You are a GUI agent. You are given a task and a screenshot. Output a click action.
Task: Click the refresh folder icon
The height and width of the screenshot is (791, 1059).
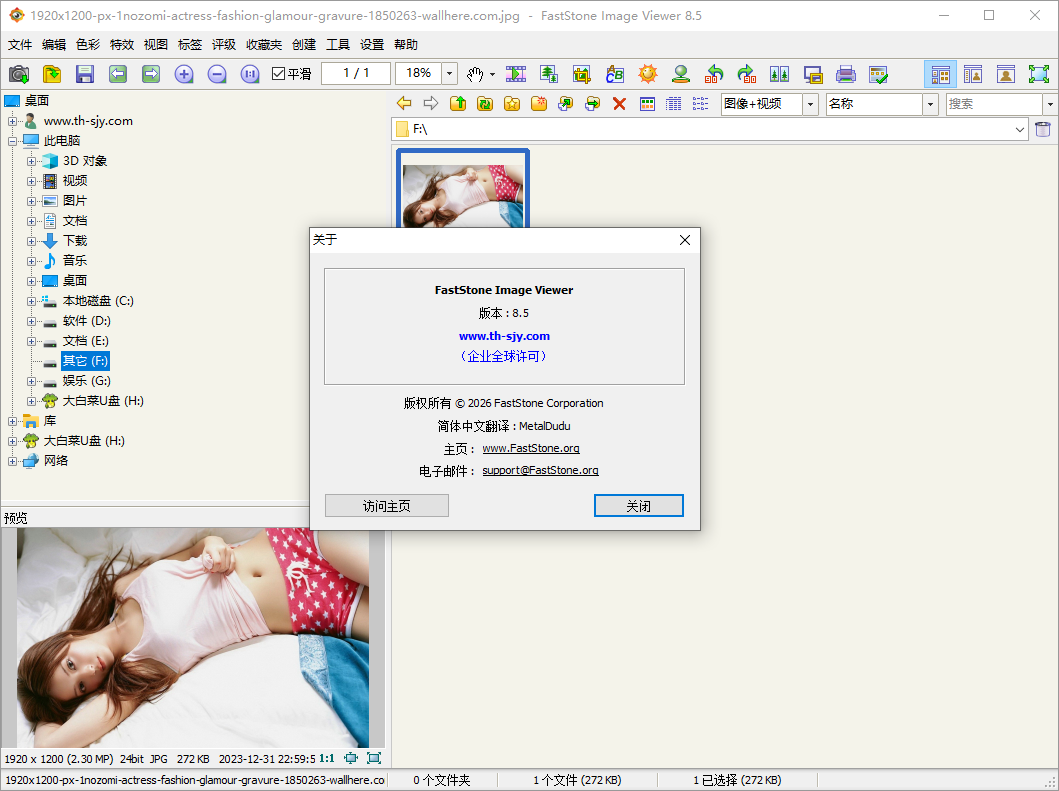485,103
